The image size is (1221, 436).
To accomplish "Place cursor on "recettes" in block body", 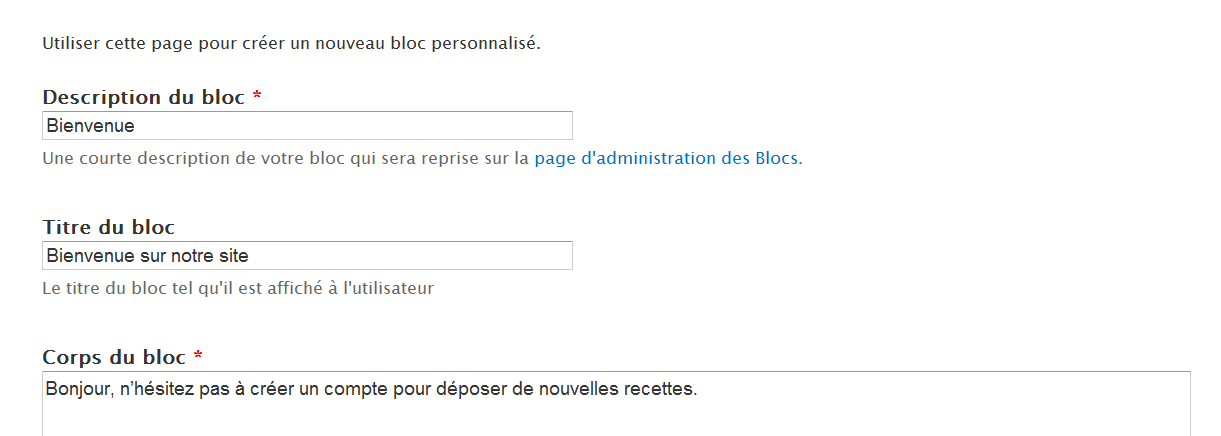I will click(x=661, y=389).
